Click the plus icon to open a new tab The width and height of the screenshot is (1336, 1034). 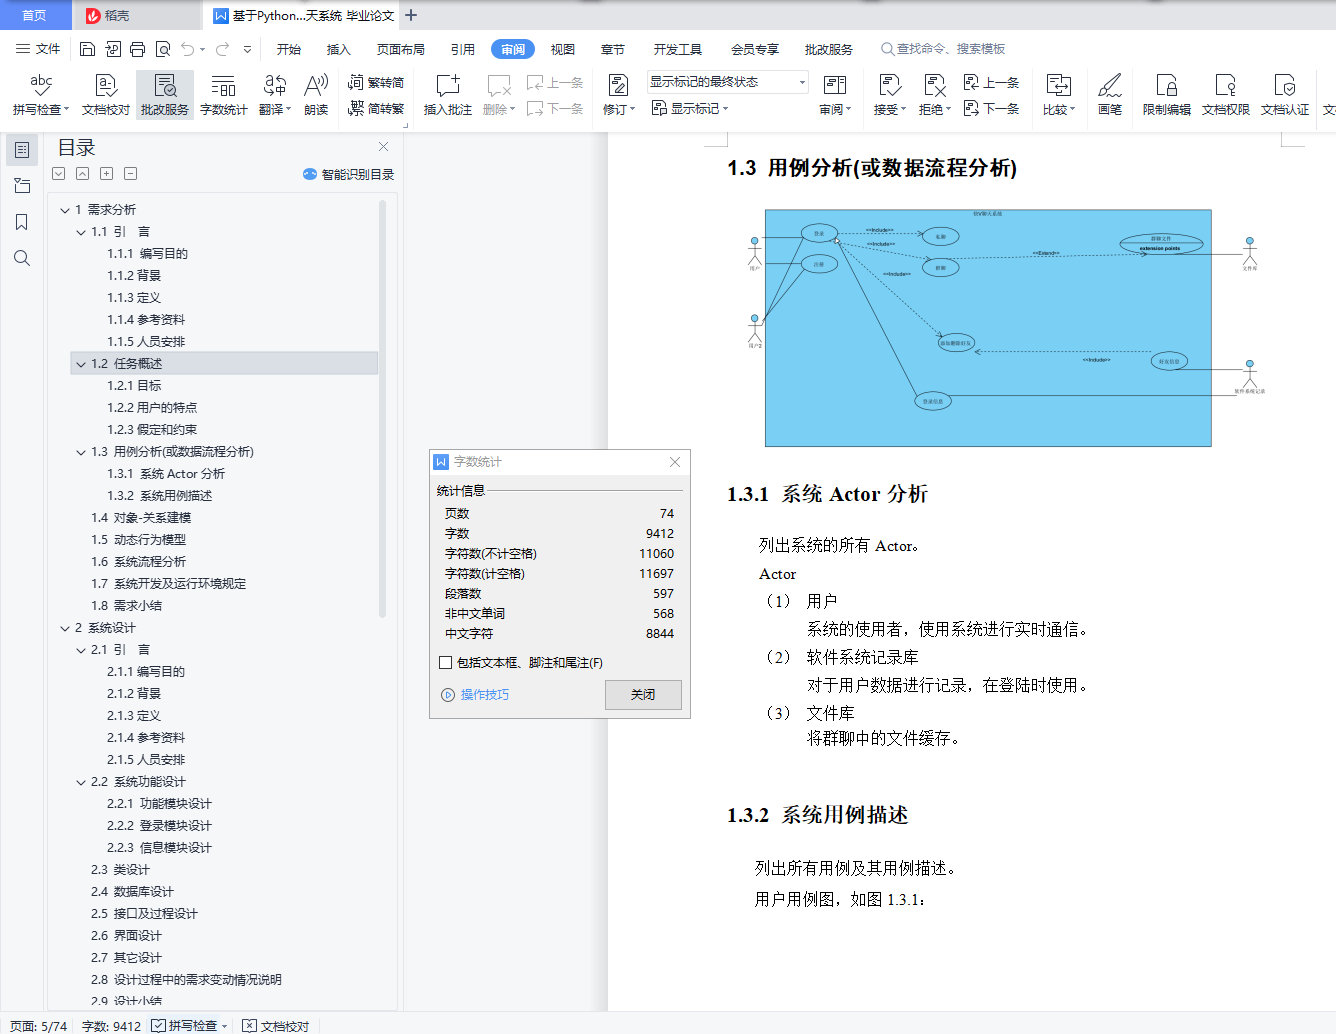click(x=411, y=15)
